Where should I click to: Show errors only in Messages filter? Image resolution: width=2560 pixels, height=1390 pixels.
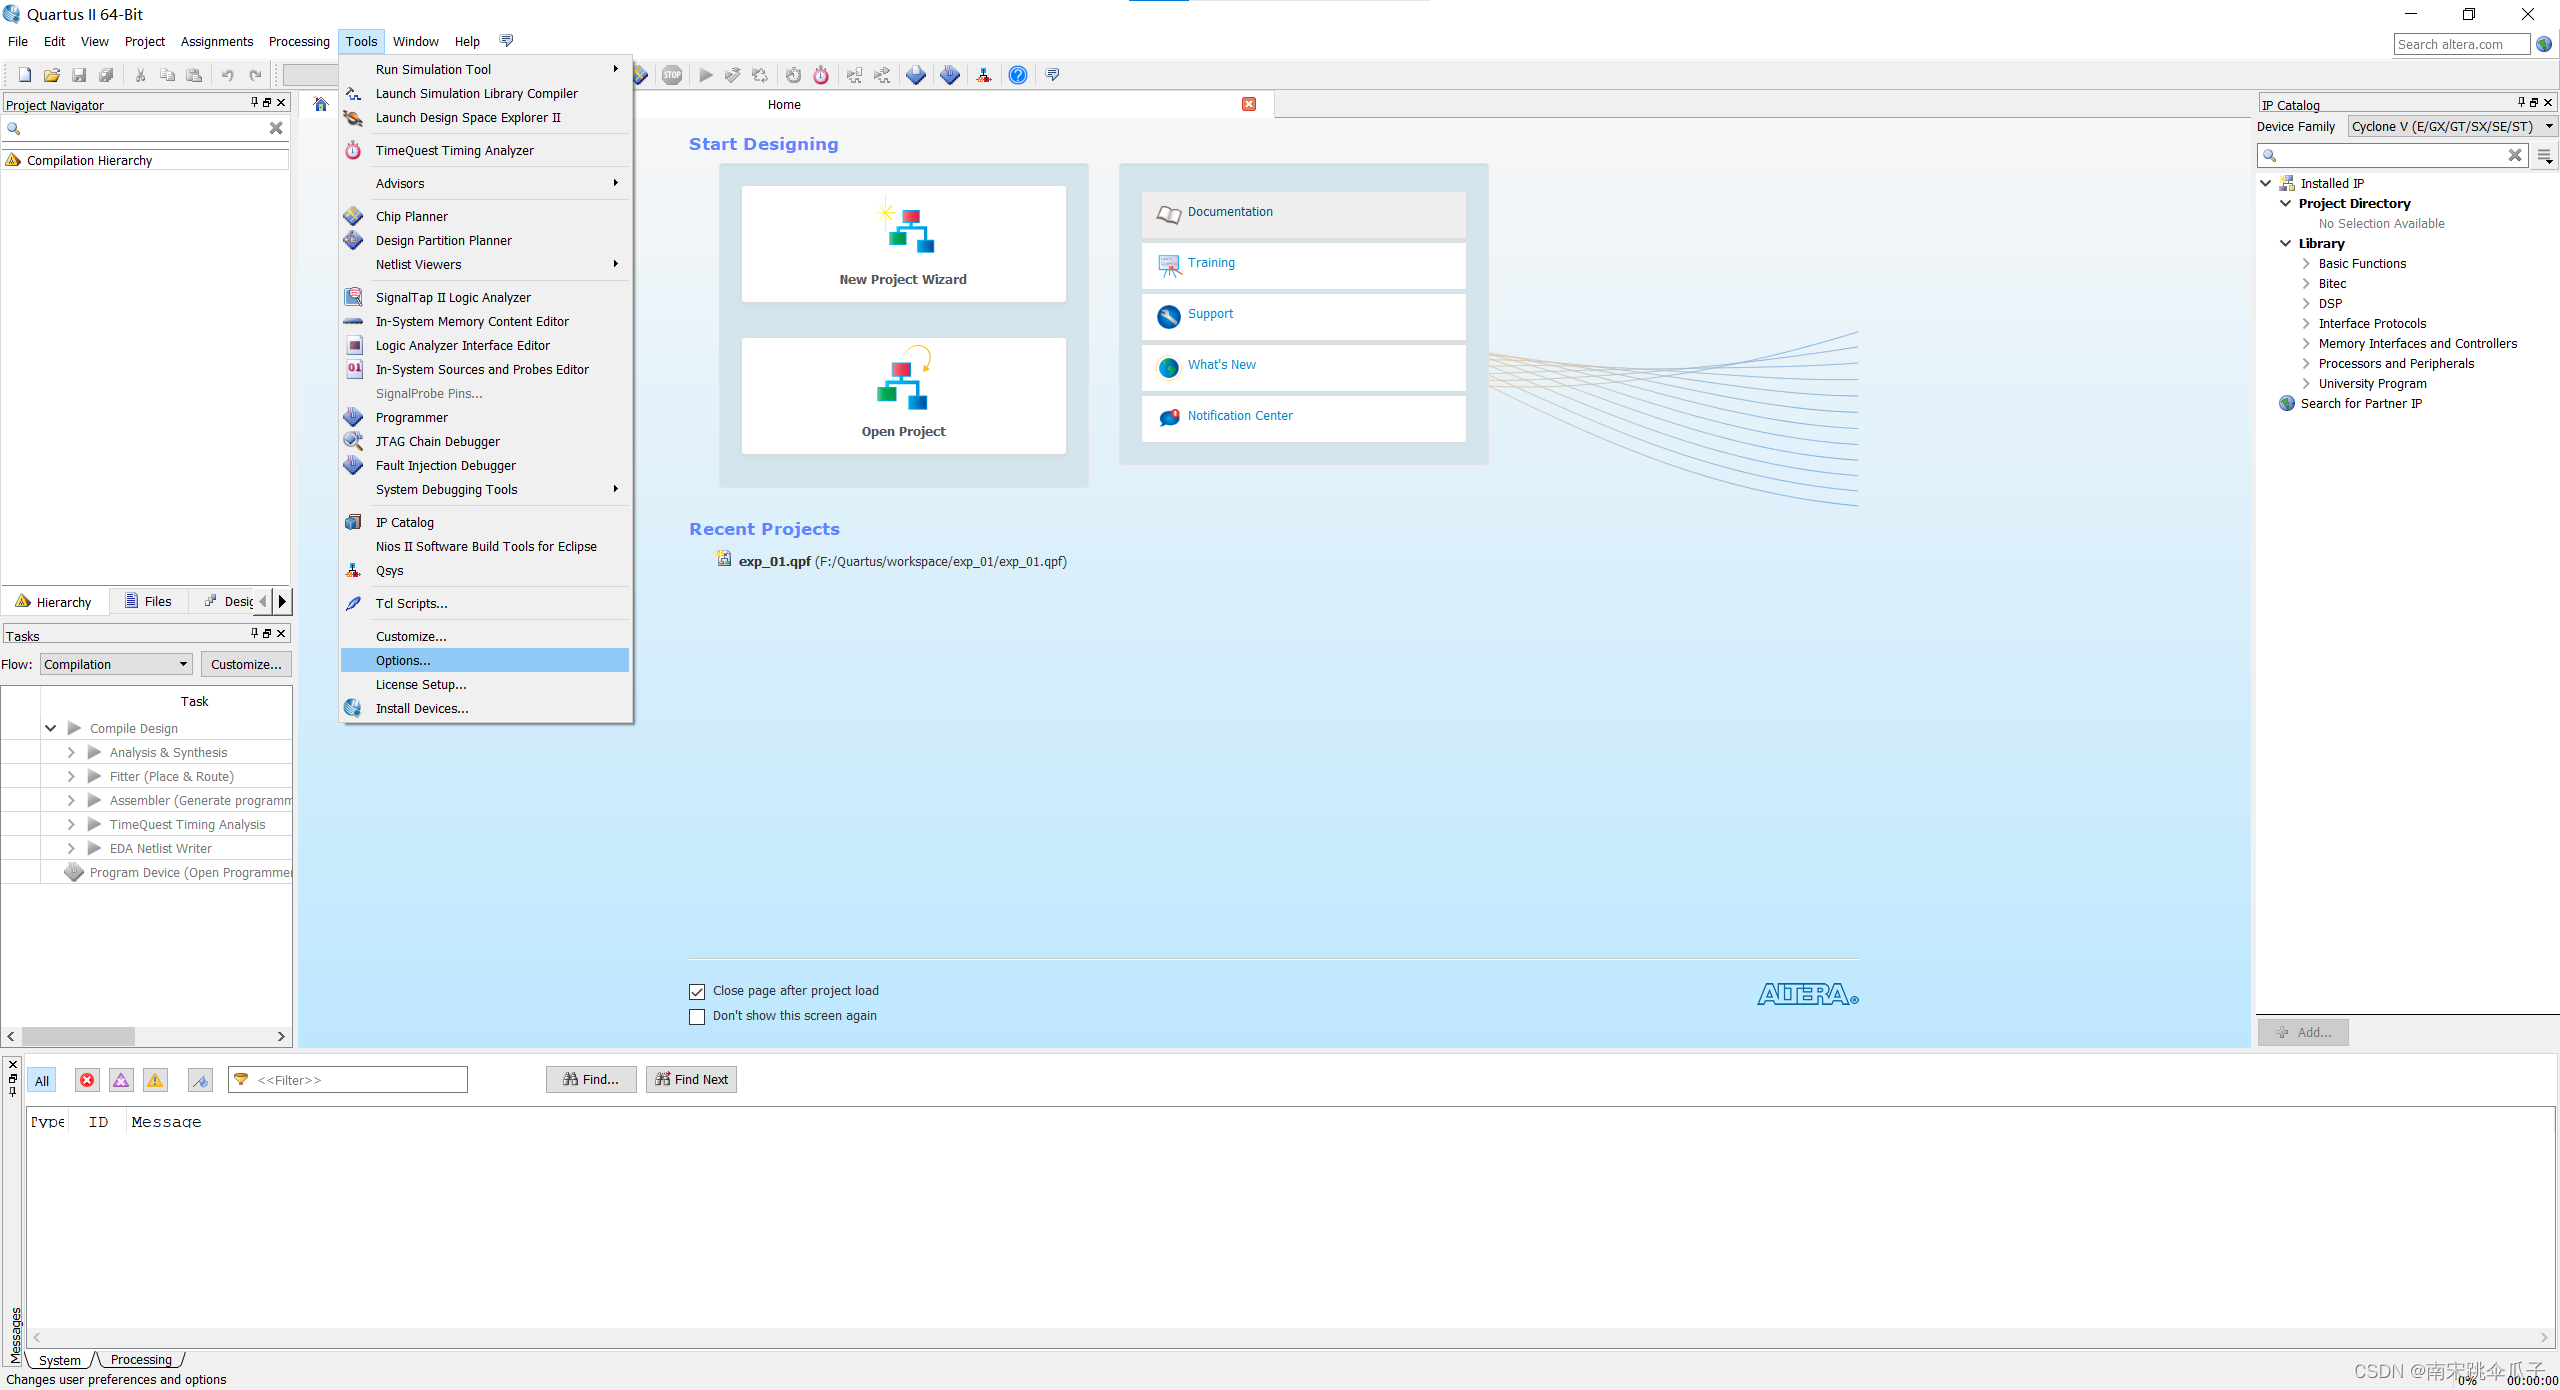coord(87,1080)
